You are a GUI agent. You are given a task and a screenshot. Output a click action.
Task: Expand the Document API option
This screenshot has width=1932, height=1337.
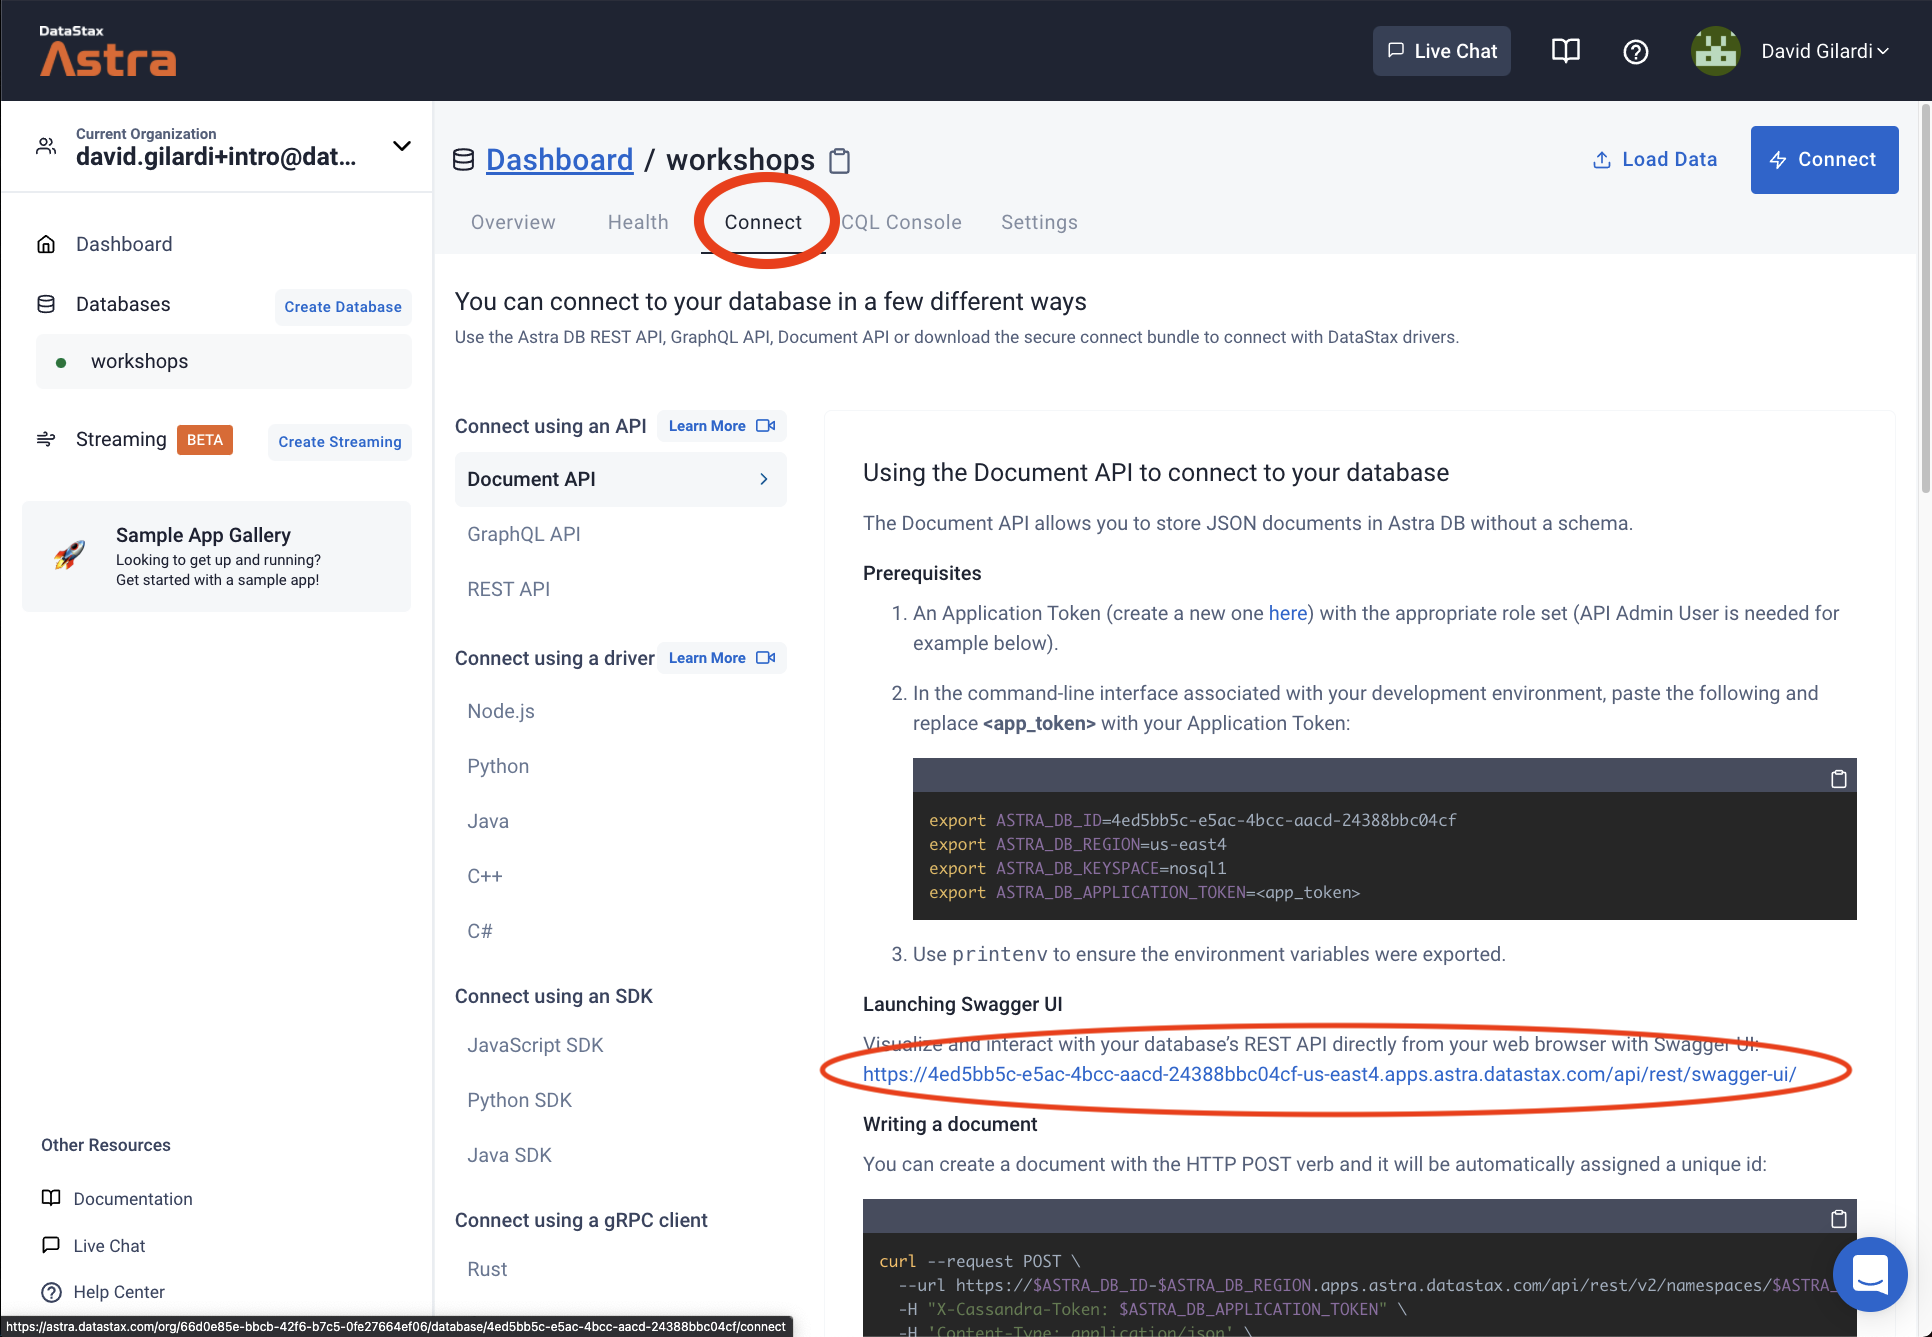(620, 479)
